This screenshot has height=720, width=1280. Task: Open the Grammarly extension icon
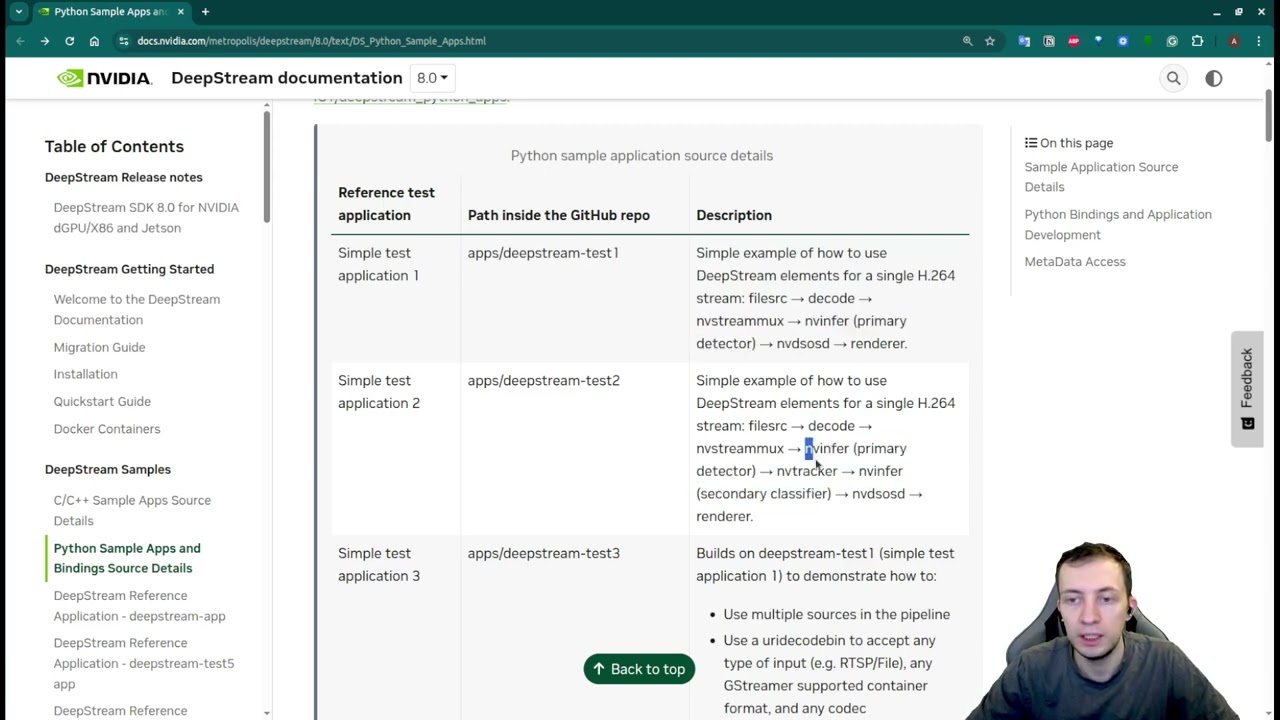pos(1172,41)
